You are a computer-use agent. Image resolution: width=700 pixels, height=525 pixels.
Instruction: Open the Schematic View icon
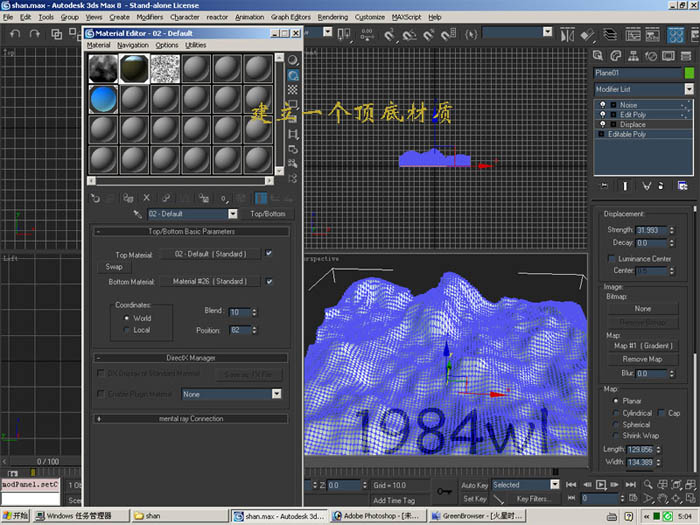[x=653, y=35]
